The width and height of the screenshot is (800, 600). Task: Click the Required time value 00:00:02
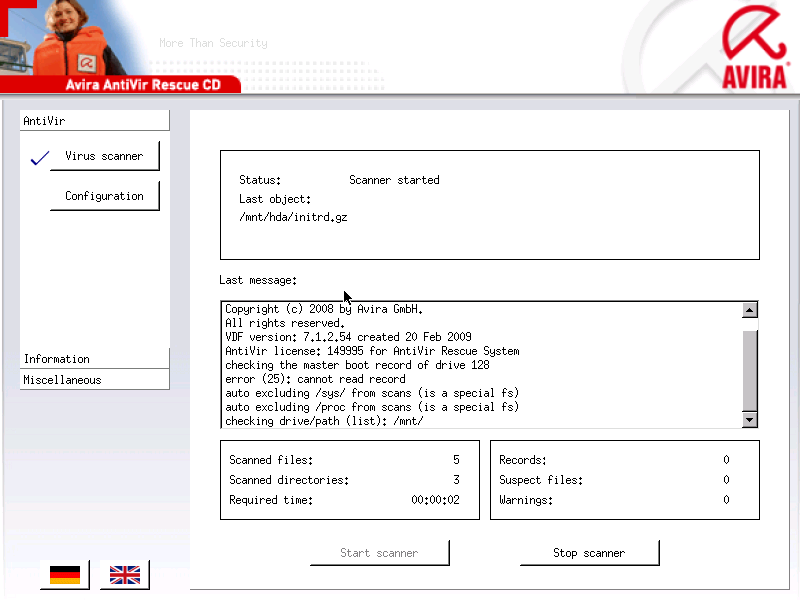pos(435,500)
